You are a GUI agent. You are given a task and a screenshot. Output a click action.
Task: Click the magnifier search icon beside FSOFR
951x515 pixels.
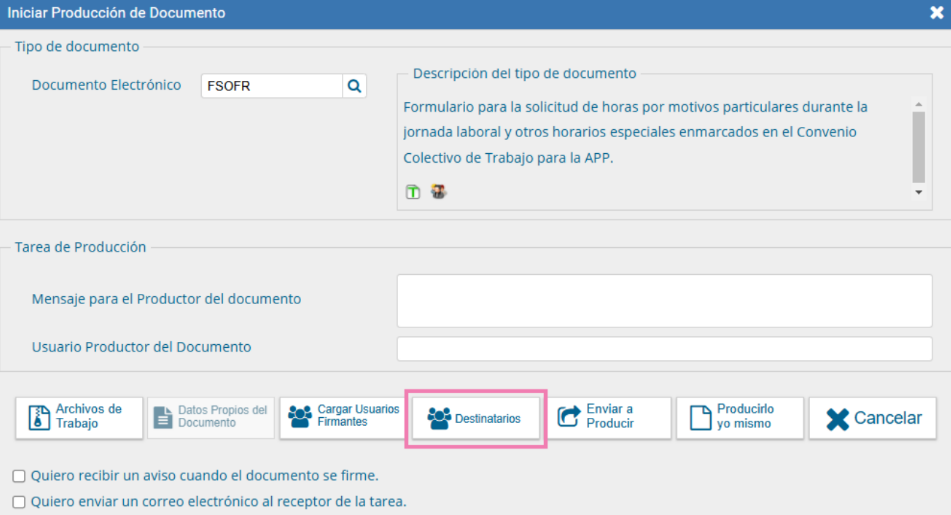point(354,86)
